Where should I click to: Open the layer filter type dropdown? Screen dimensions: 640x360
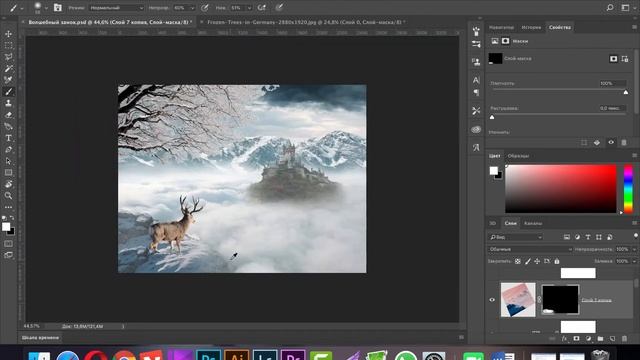(x=516, y=237)
